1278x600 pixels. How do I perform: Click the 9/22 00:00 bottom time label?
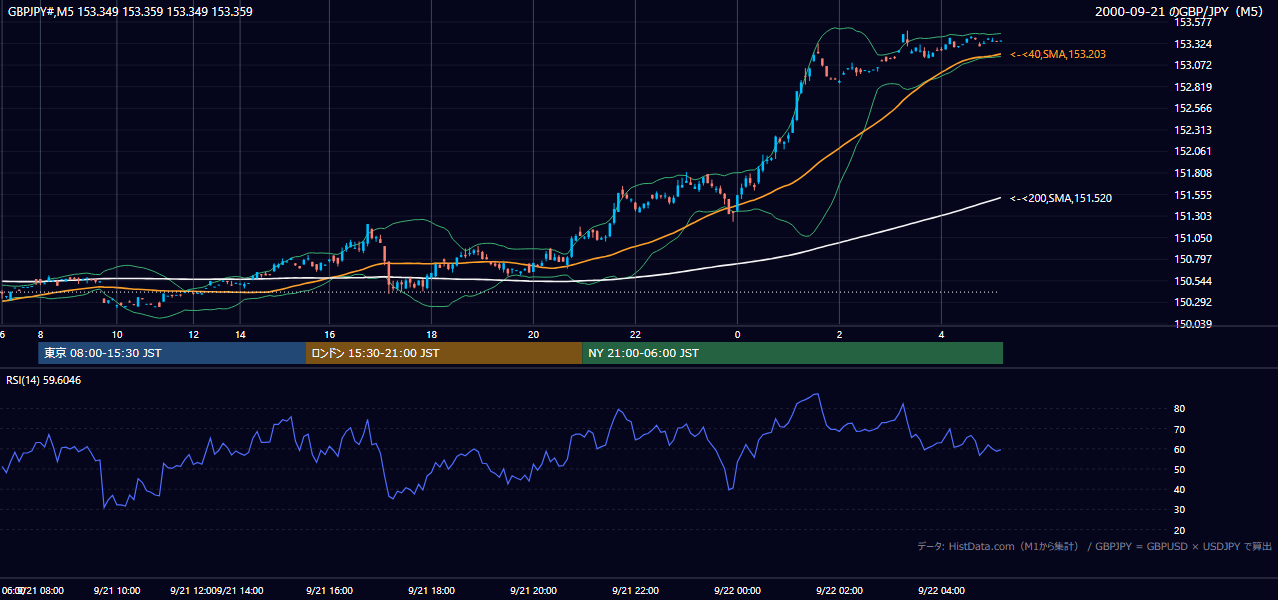point(737,591)
